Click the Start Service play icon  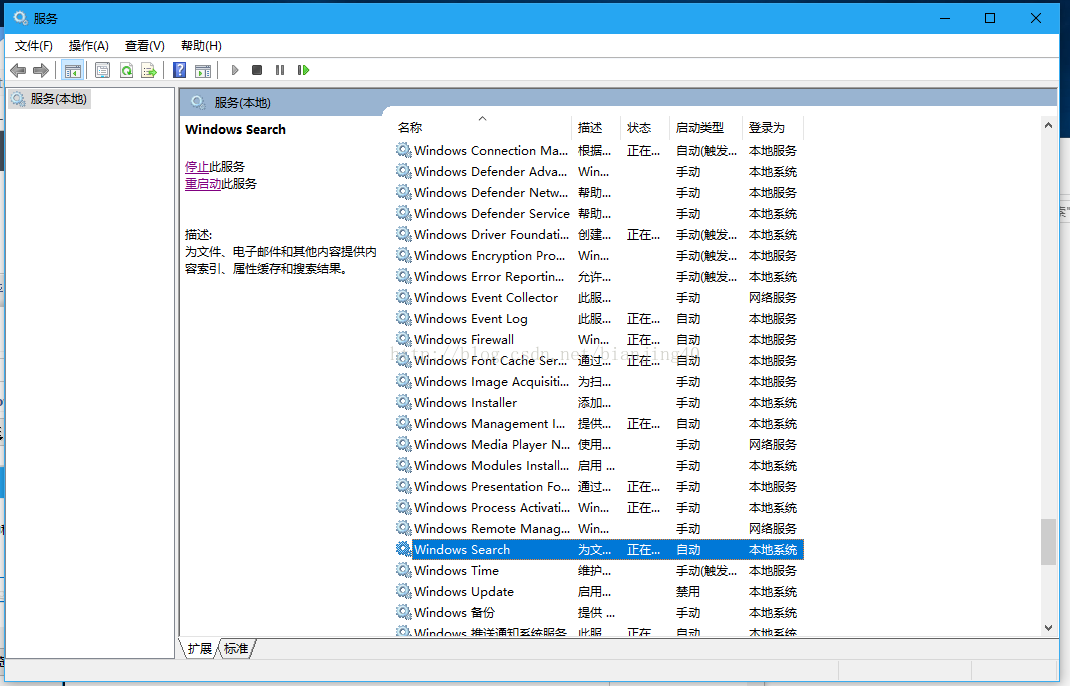(x=235, y=70)
